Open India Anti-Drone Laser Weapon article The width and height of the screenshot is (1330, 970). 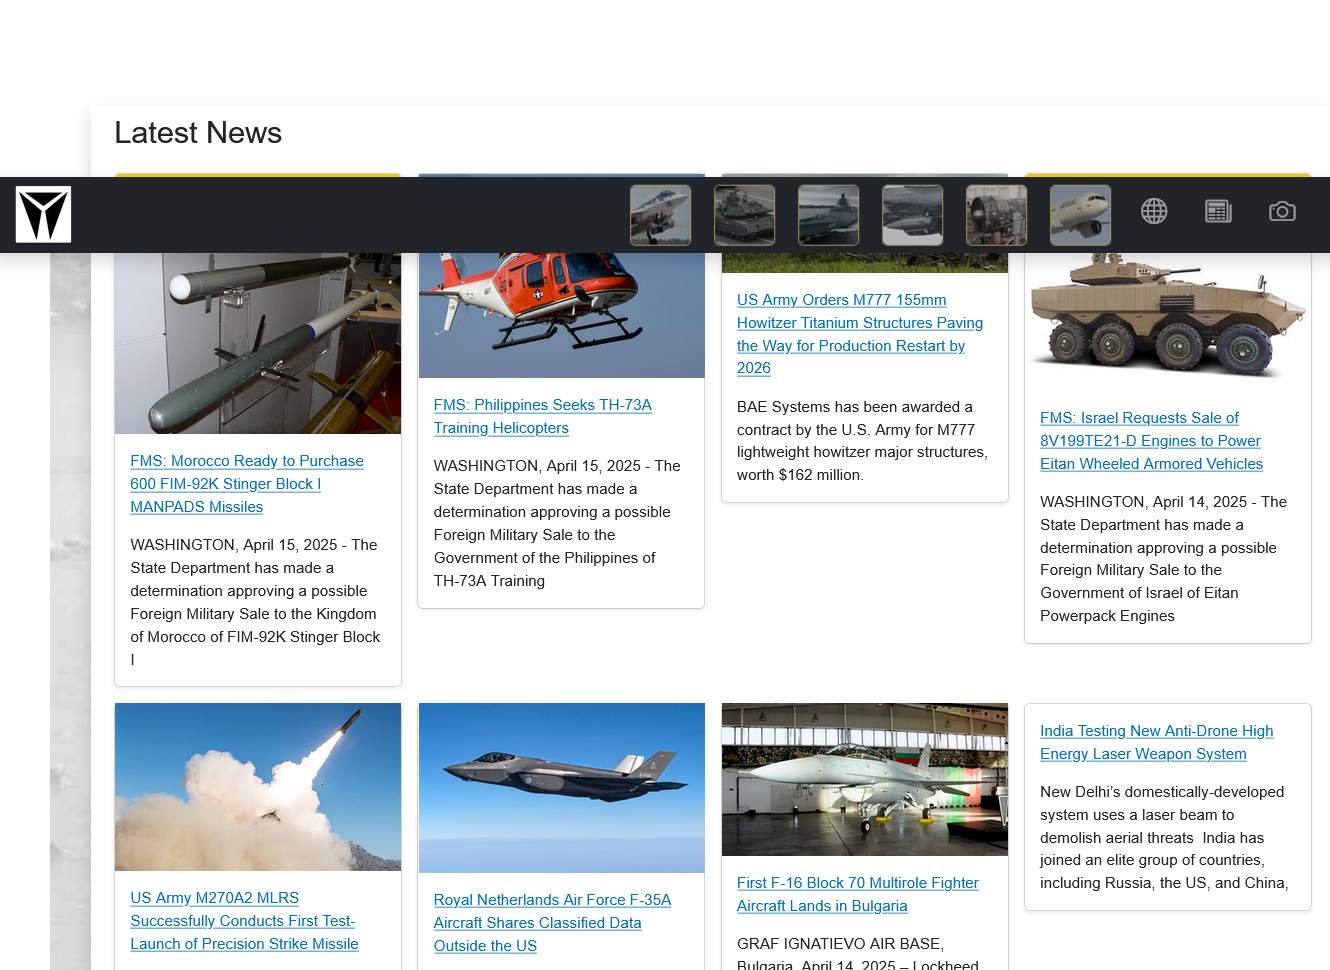1156,742
